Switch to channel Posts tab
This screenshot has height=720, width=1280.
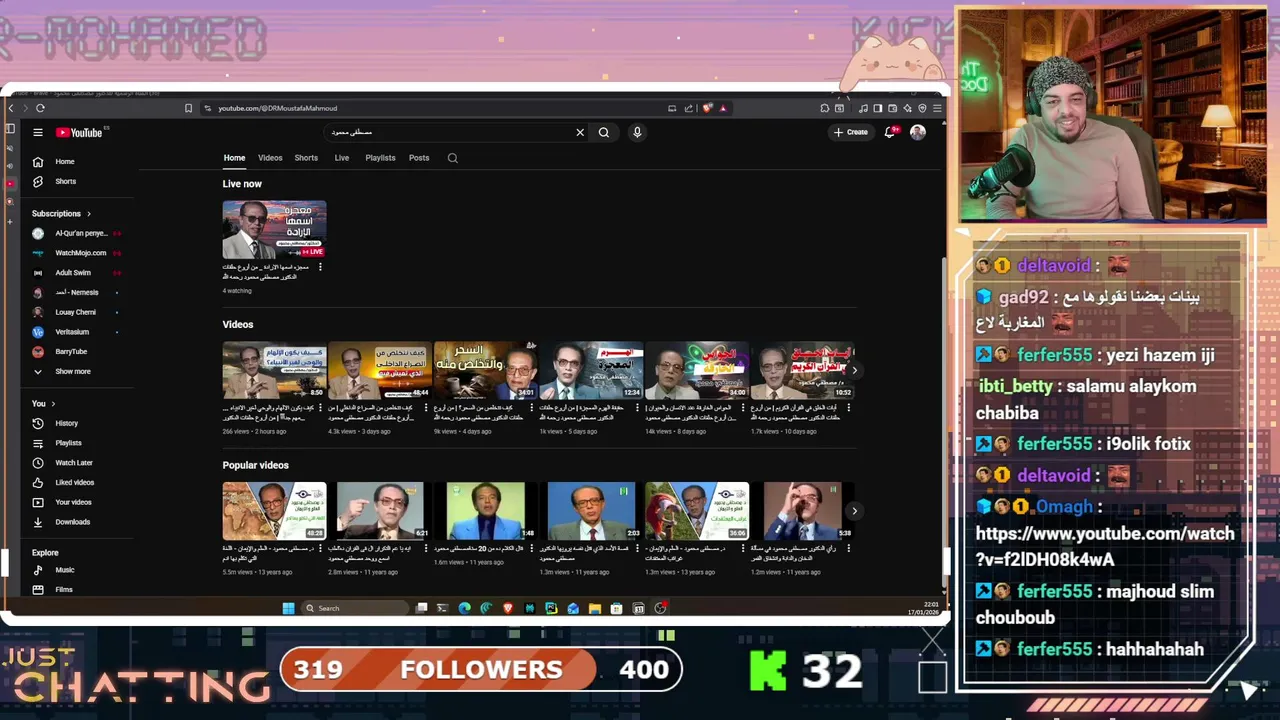(x=419, y=158)
